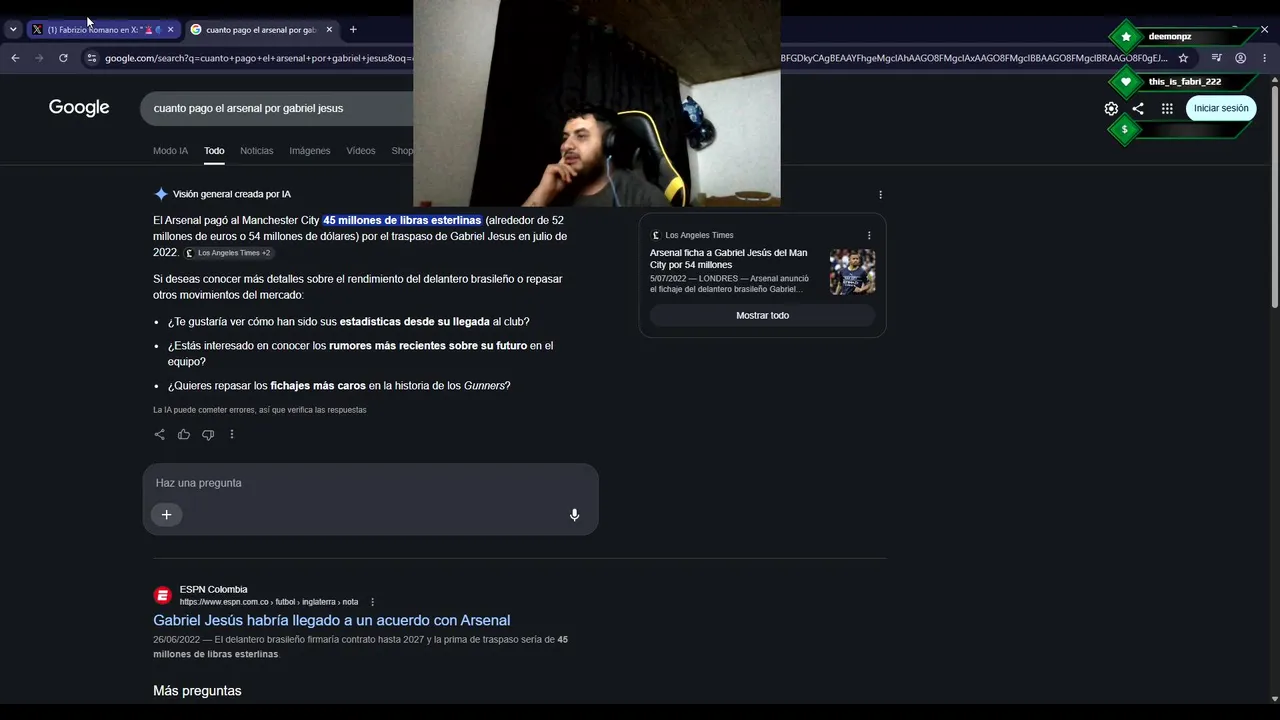Share the search results via share icon
Screen dimensions: 1280x720
(1138, 108)
